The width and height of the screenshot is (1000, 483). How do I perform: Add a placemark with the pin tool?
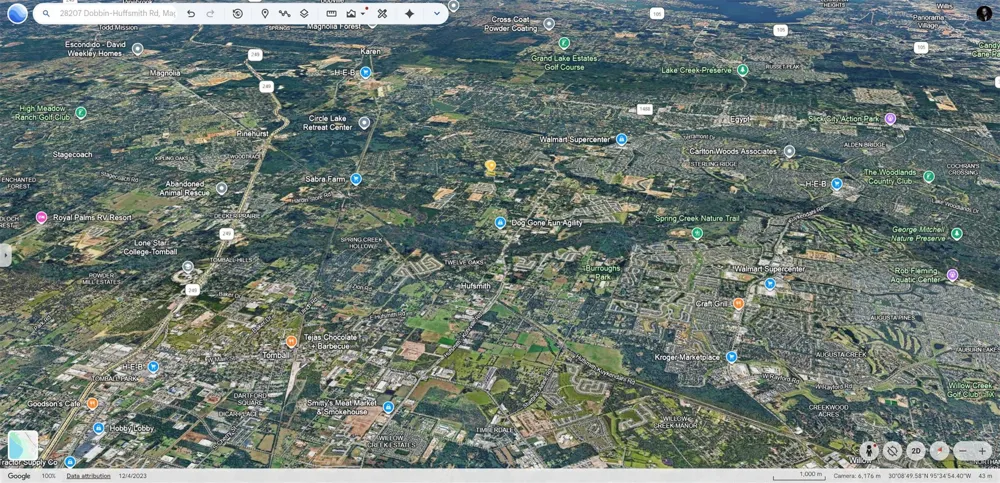[265, 13]
